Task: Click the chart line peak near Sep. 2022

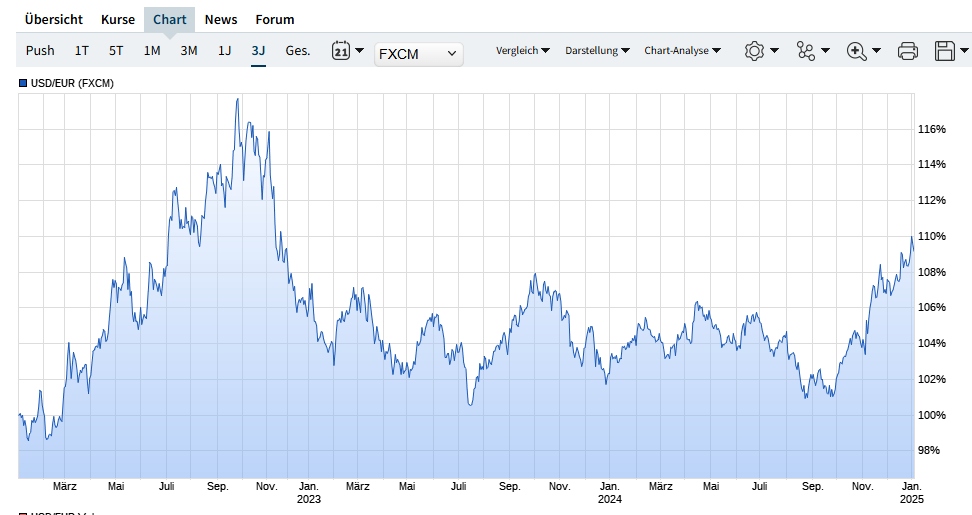Action: coord(237,99)
